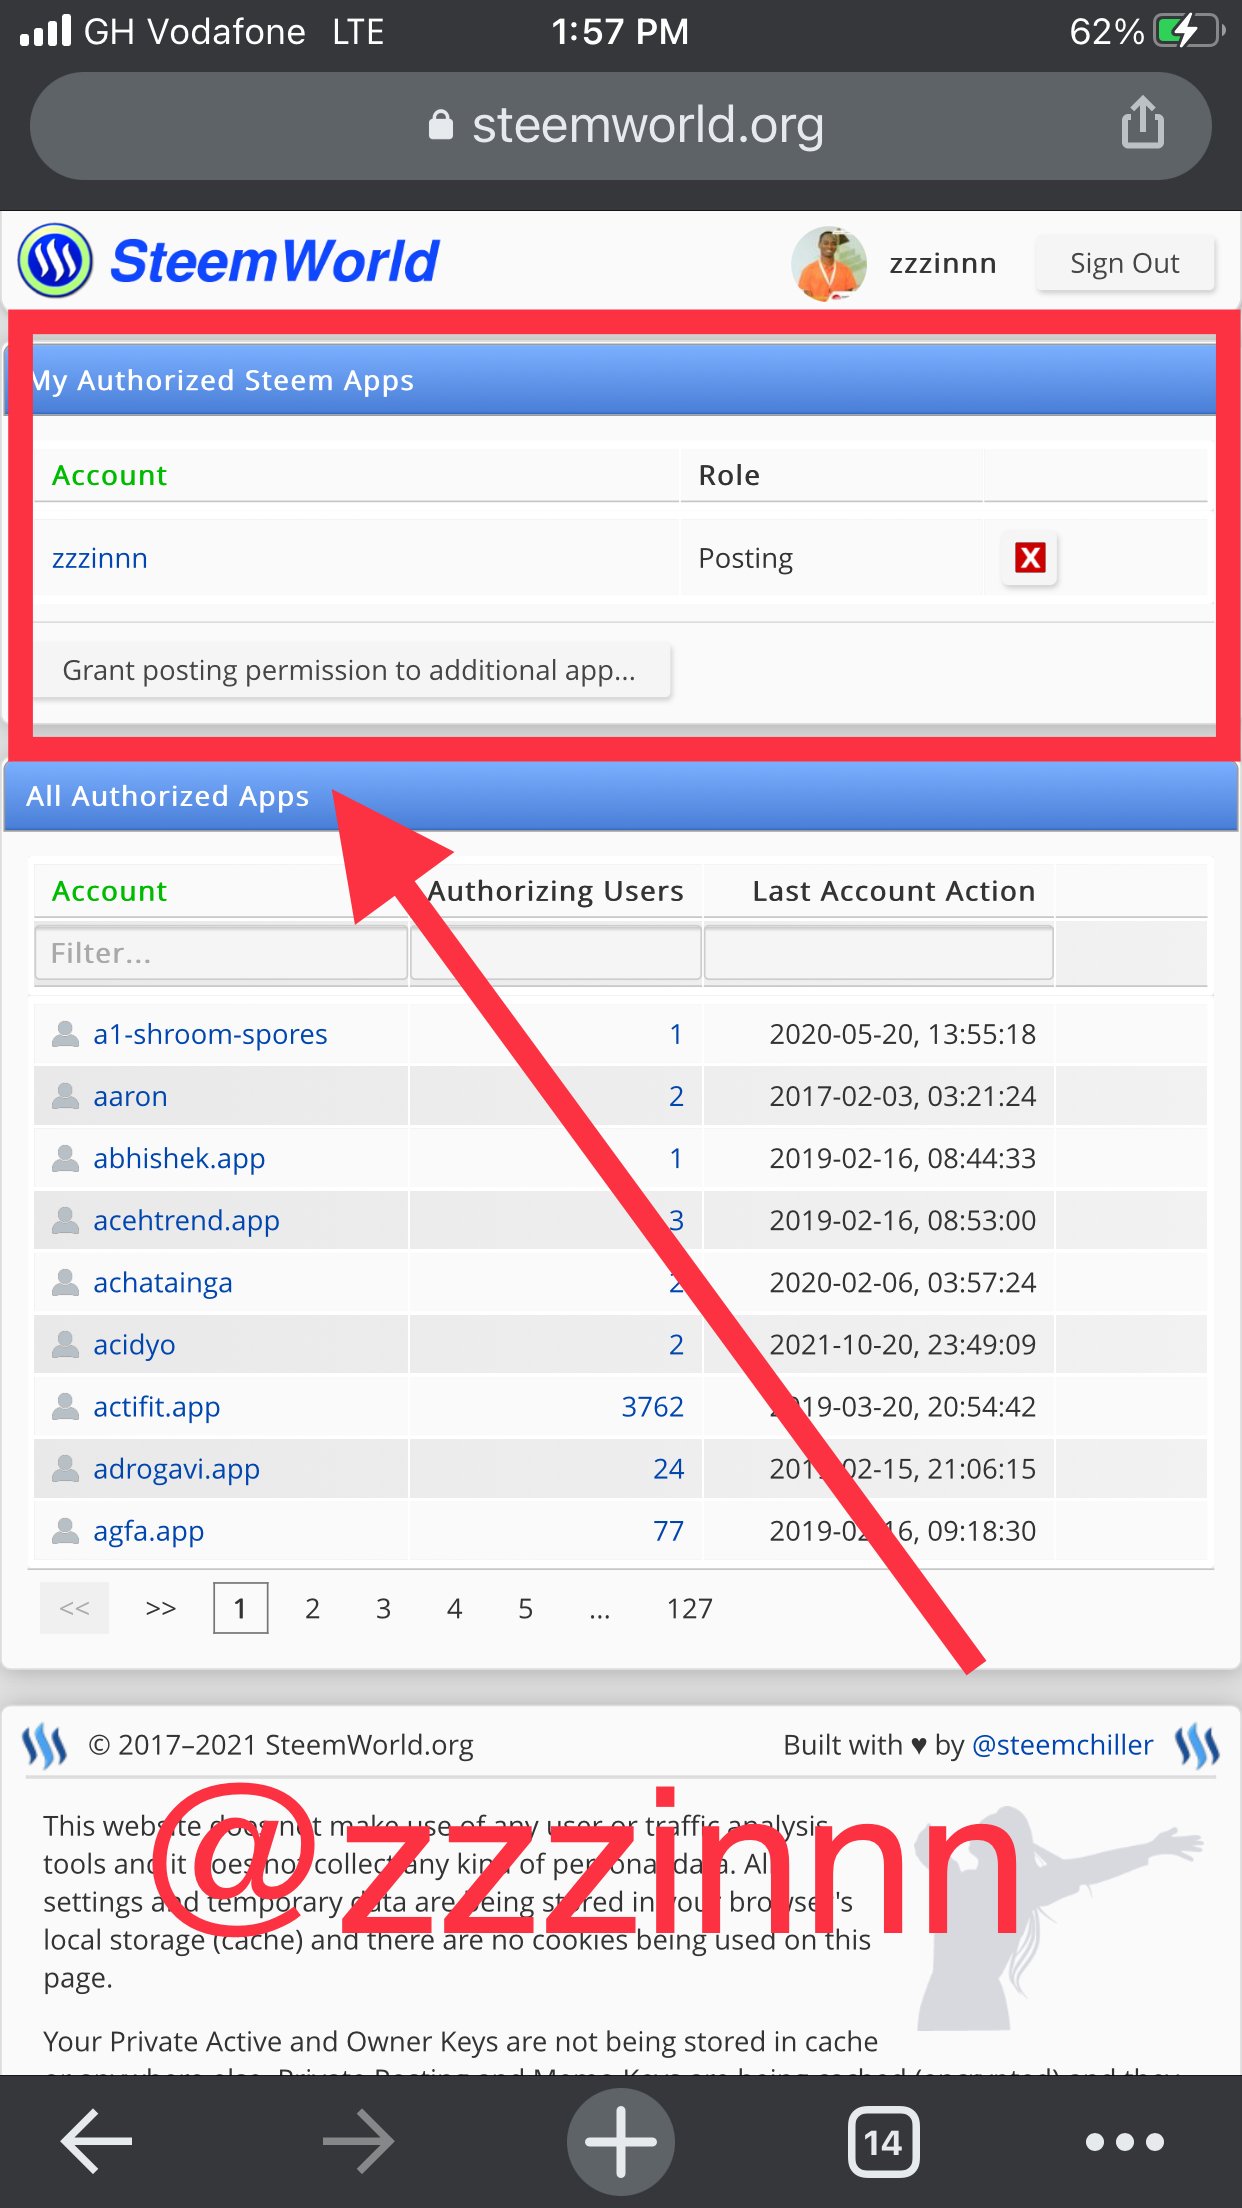Open achatainga account link
Image resolution: width=1242 pixels, height=2208 pixels.
tap(162, 1282)
